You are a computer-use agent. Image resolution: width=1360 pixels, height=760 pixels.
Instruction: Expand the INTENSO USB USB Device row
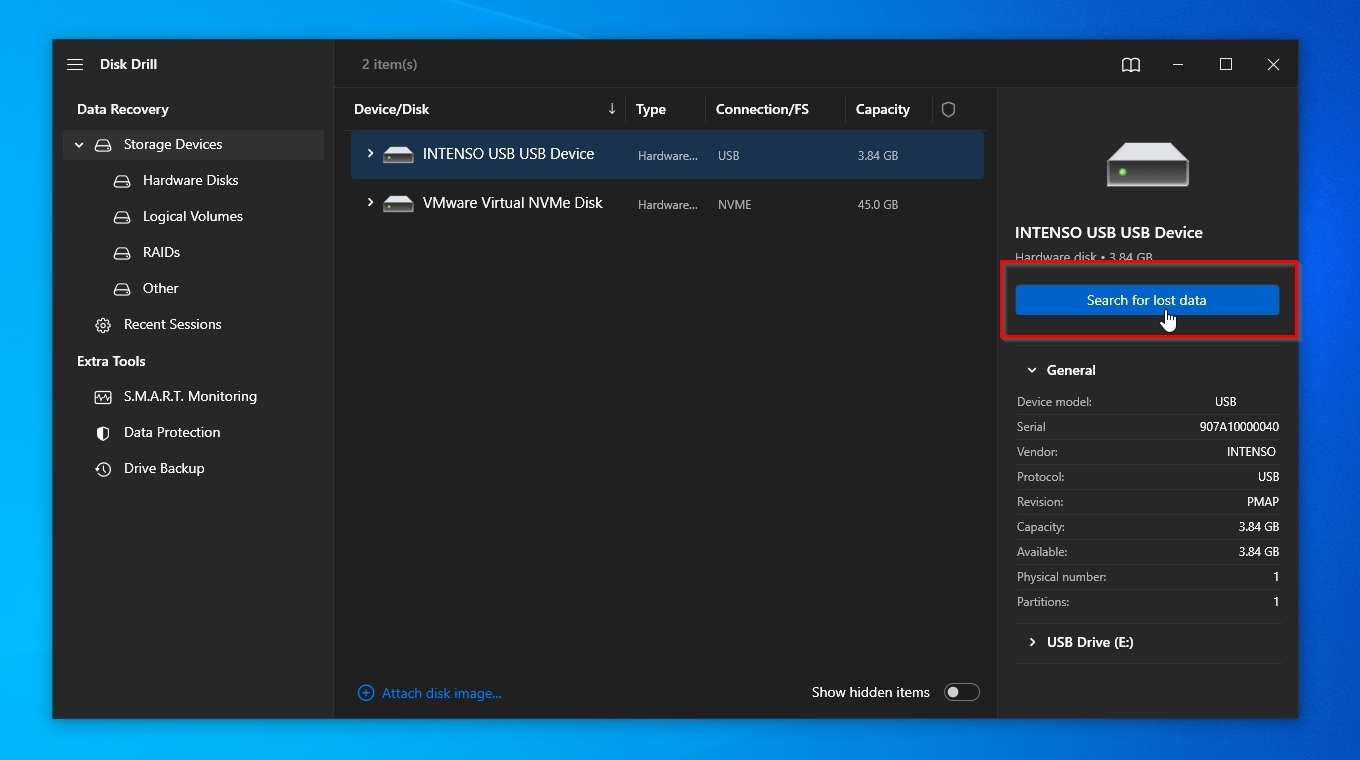[x=370, y=154]
